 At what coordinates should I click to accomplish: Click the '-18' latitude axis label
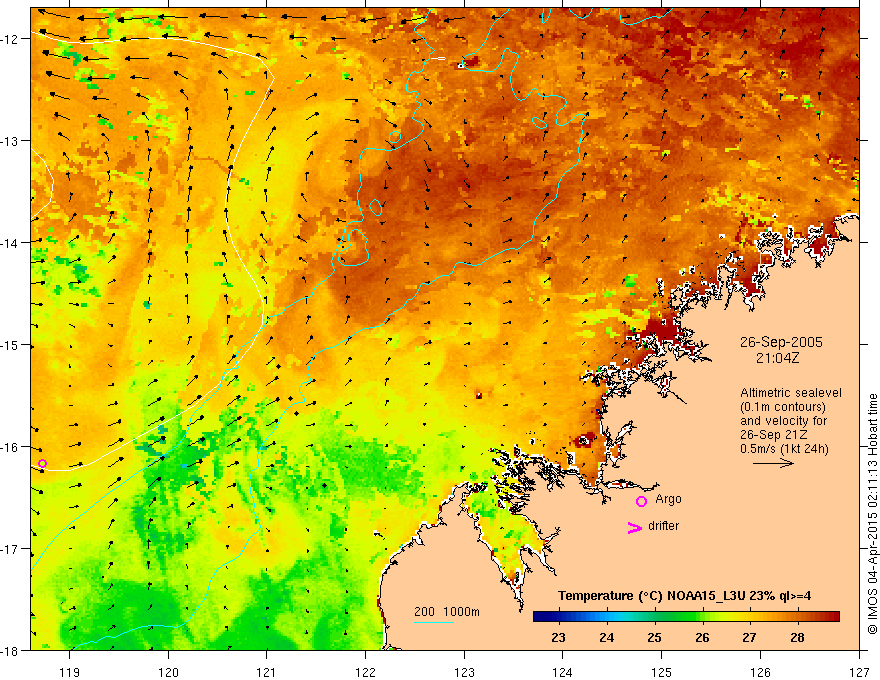(x=11, y=651)
